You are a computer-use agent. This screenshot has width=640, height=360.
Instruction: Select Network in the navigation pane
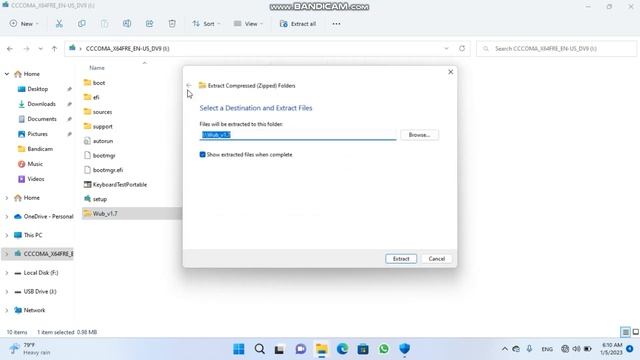point(34,310)
